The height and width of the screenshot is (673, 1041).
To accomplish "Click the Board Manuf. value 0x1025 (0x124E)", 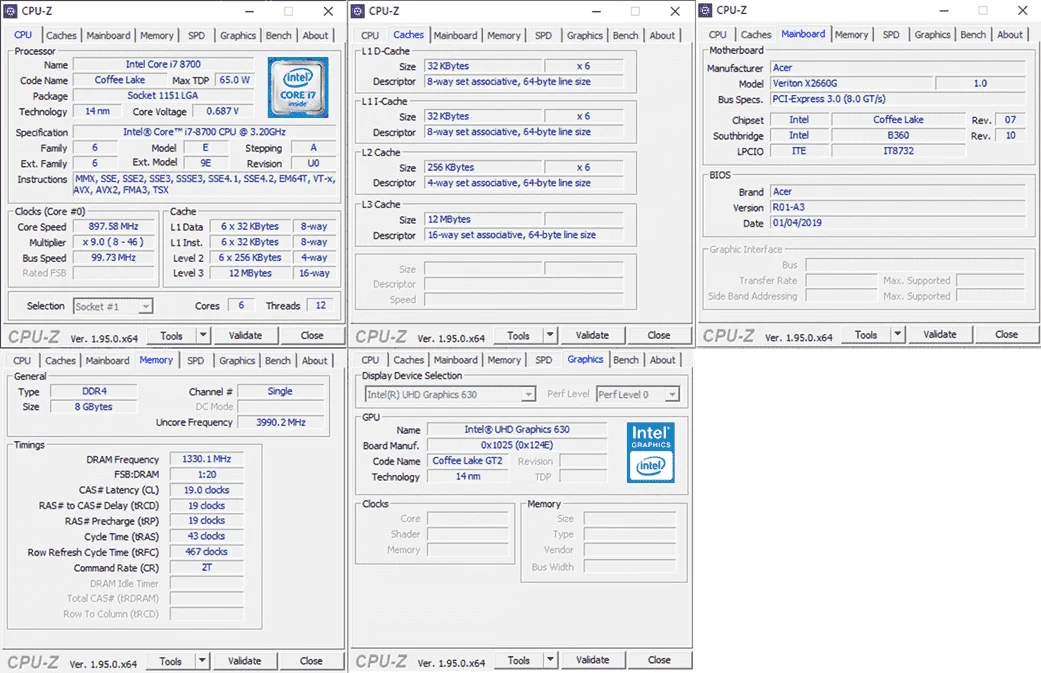I will [517, 445].
